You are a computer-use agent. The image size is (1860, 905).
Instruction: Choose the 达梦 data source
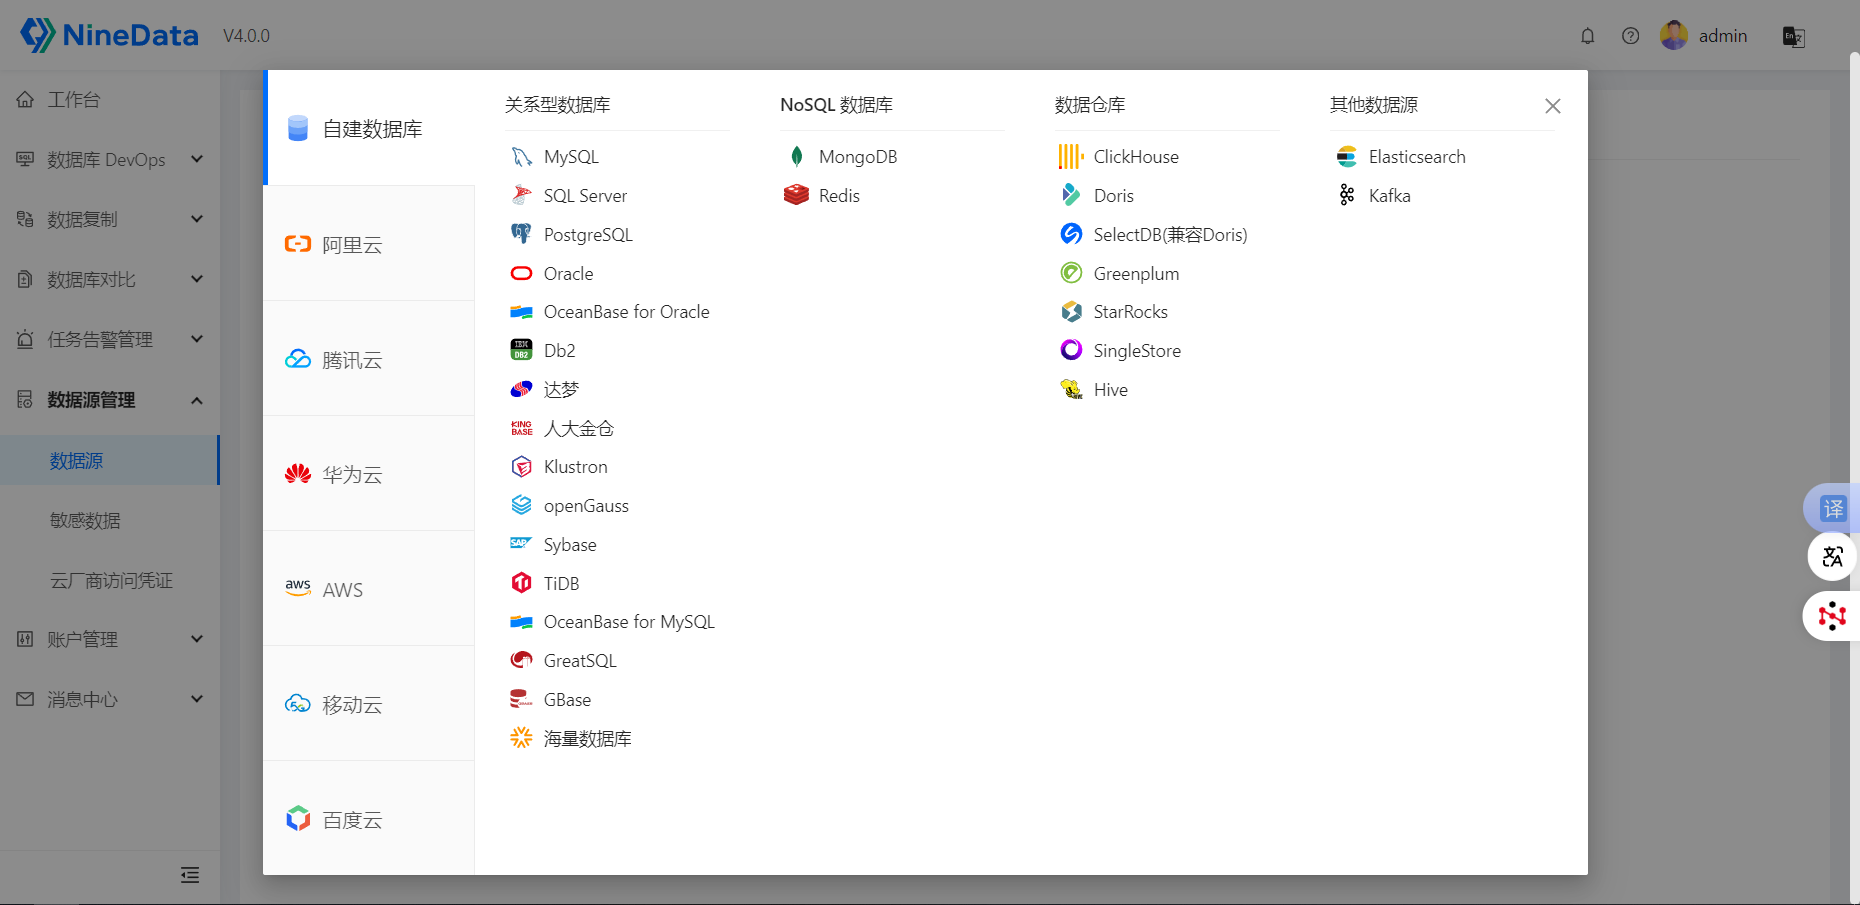coord(545,390)
